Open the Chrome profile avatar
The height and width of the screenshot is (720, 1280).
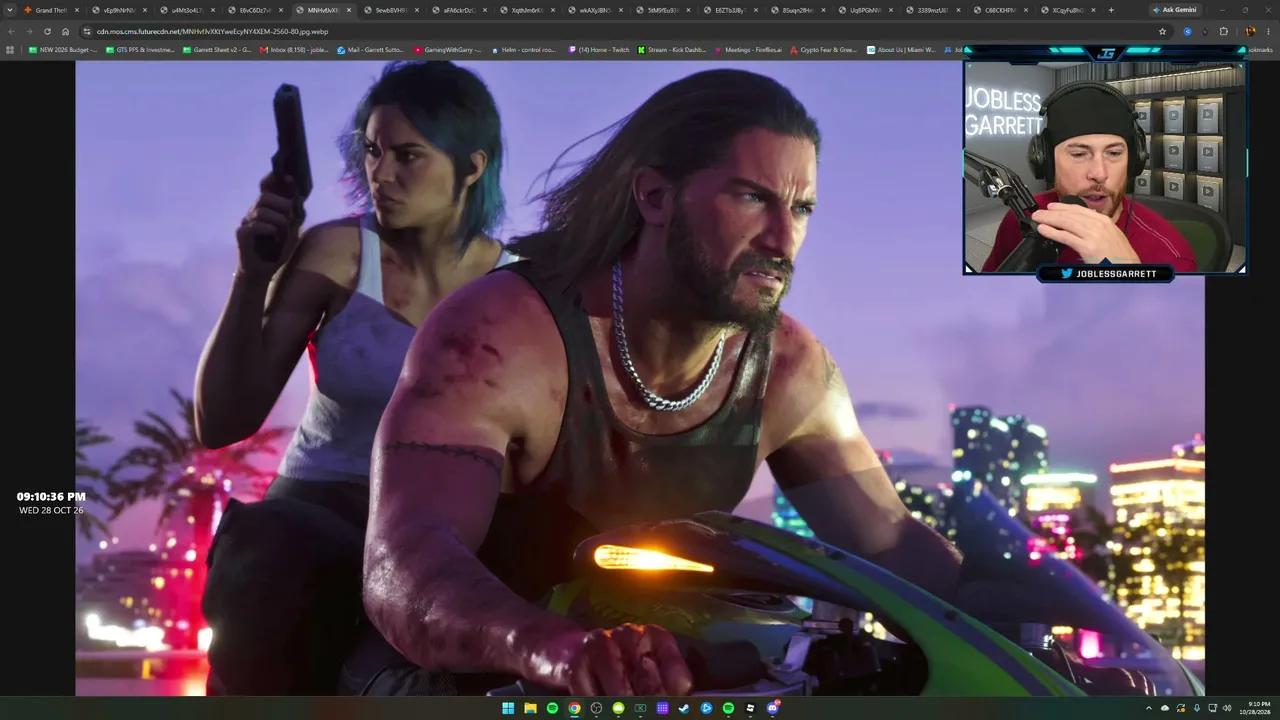(1250, 31)
